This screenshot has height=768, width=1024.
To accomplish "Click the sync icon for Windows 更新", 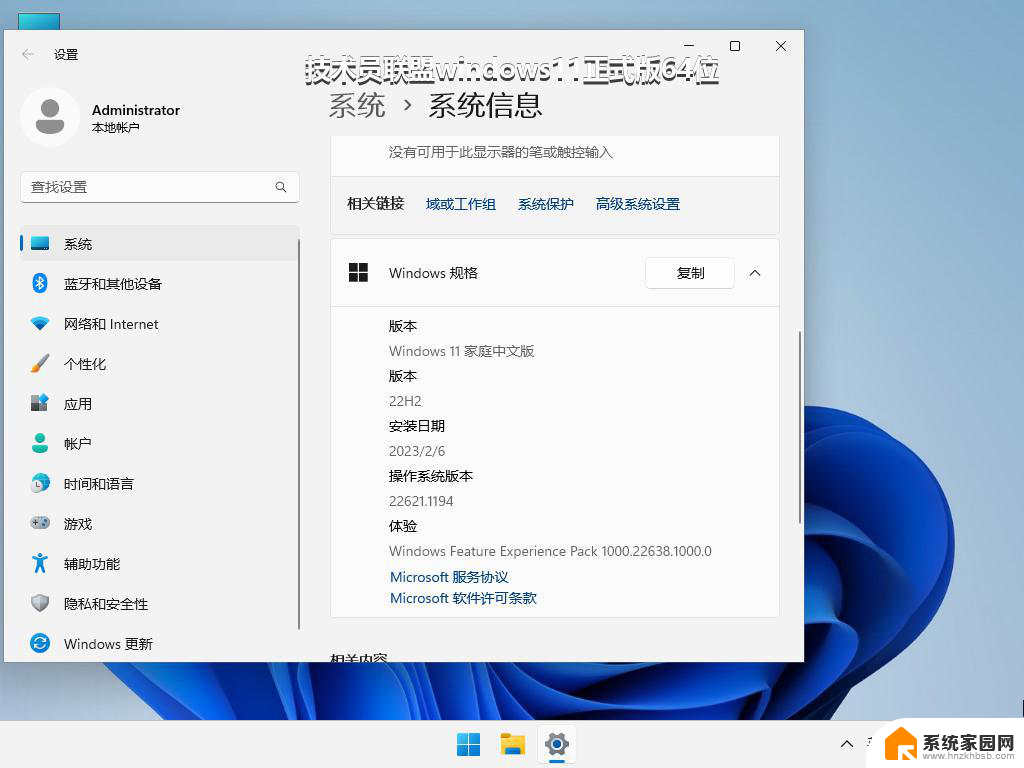I will pyautogui.click(x=40, y=643).
